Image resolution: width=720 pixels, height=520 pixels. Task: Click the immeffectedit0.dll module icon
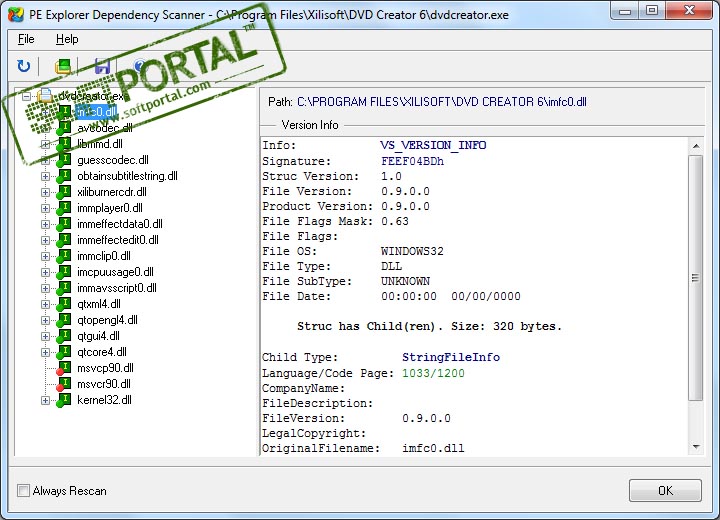tap(63, 240)
